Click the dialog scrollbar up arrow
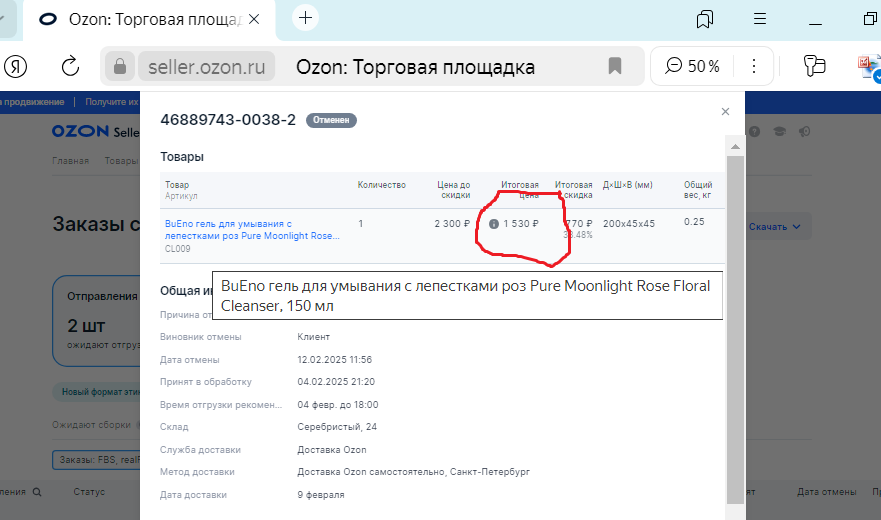 735,147
